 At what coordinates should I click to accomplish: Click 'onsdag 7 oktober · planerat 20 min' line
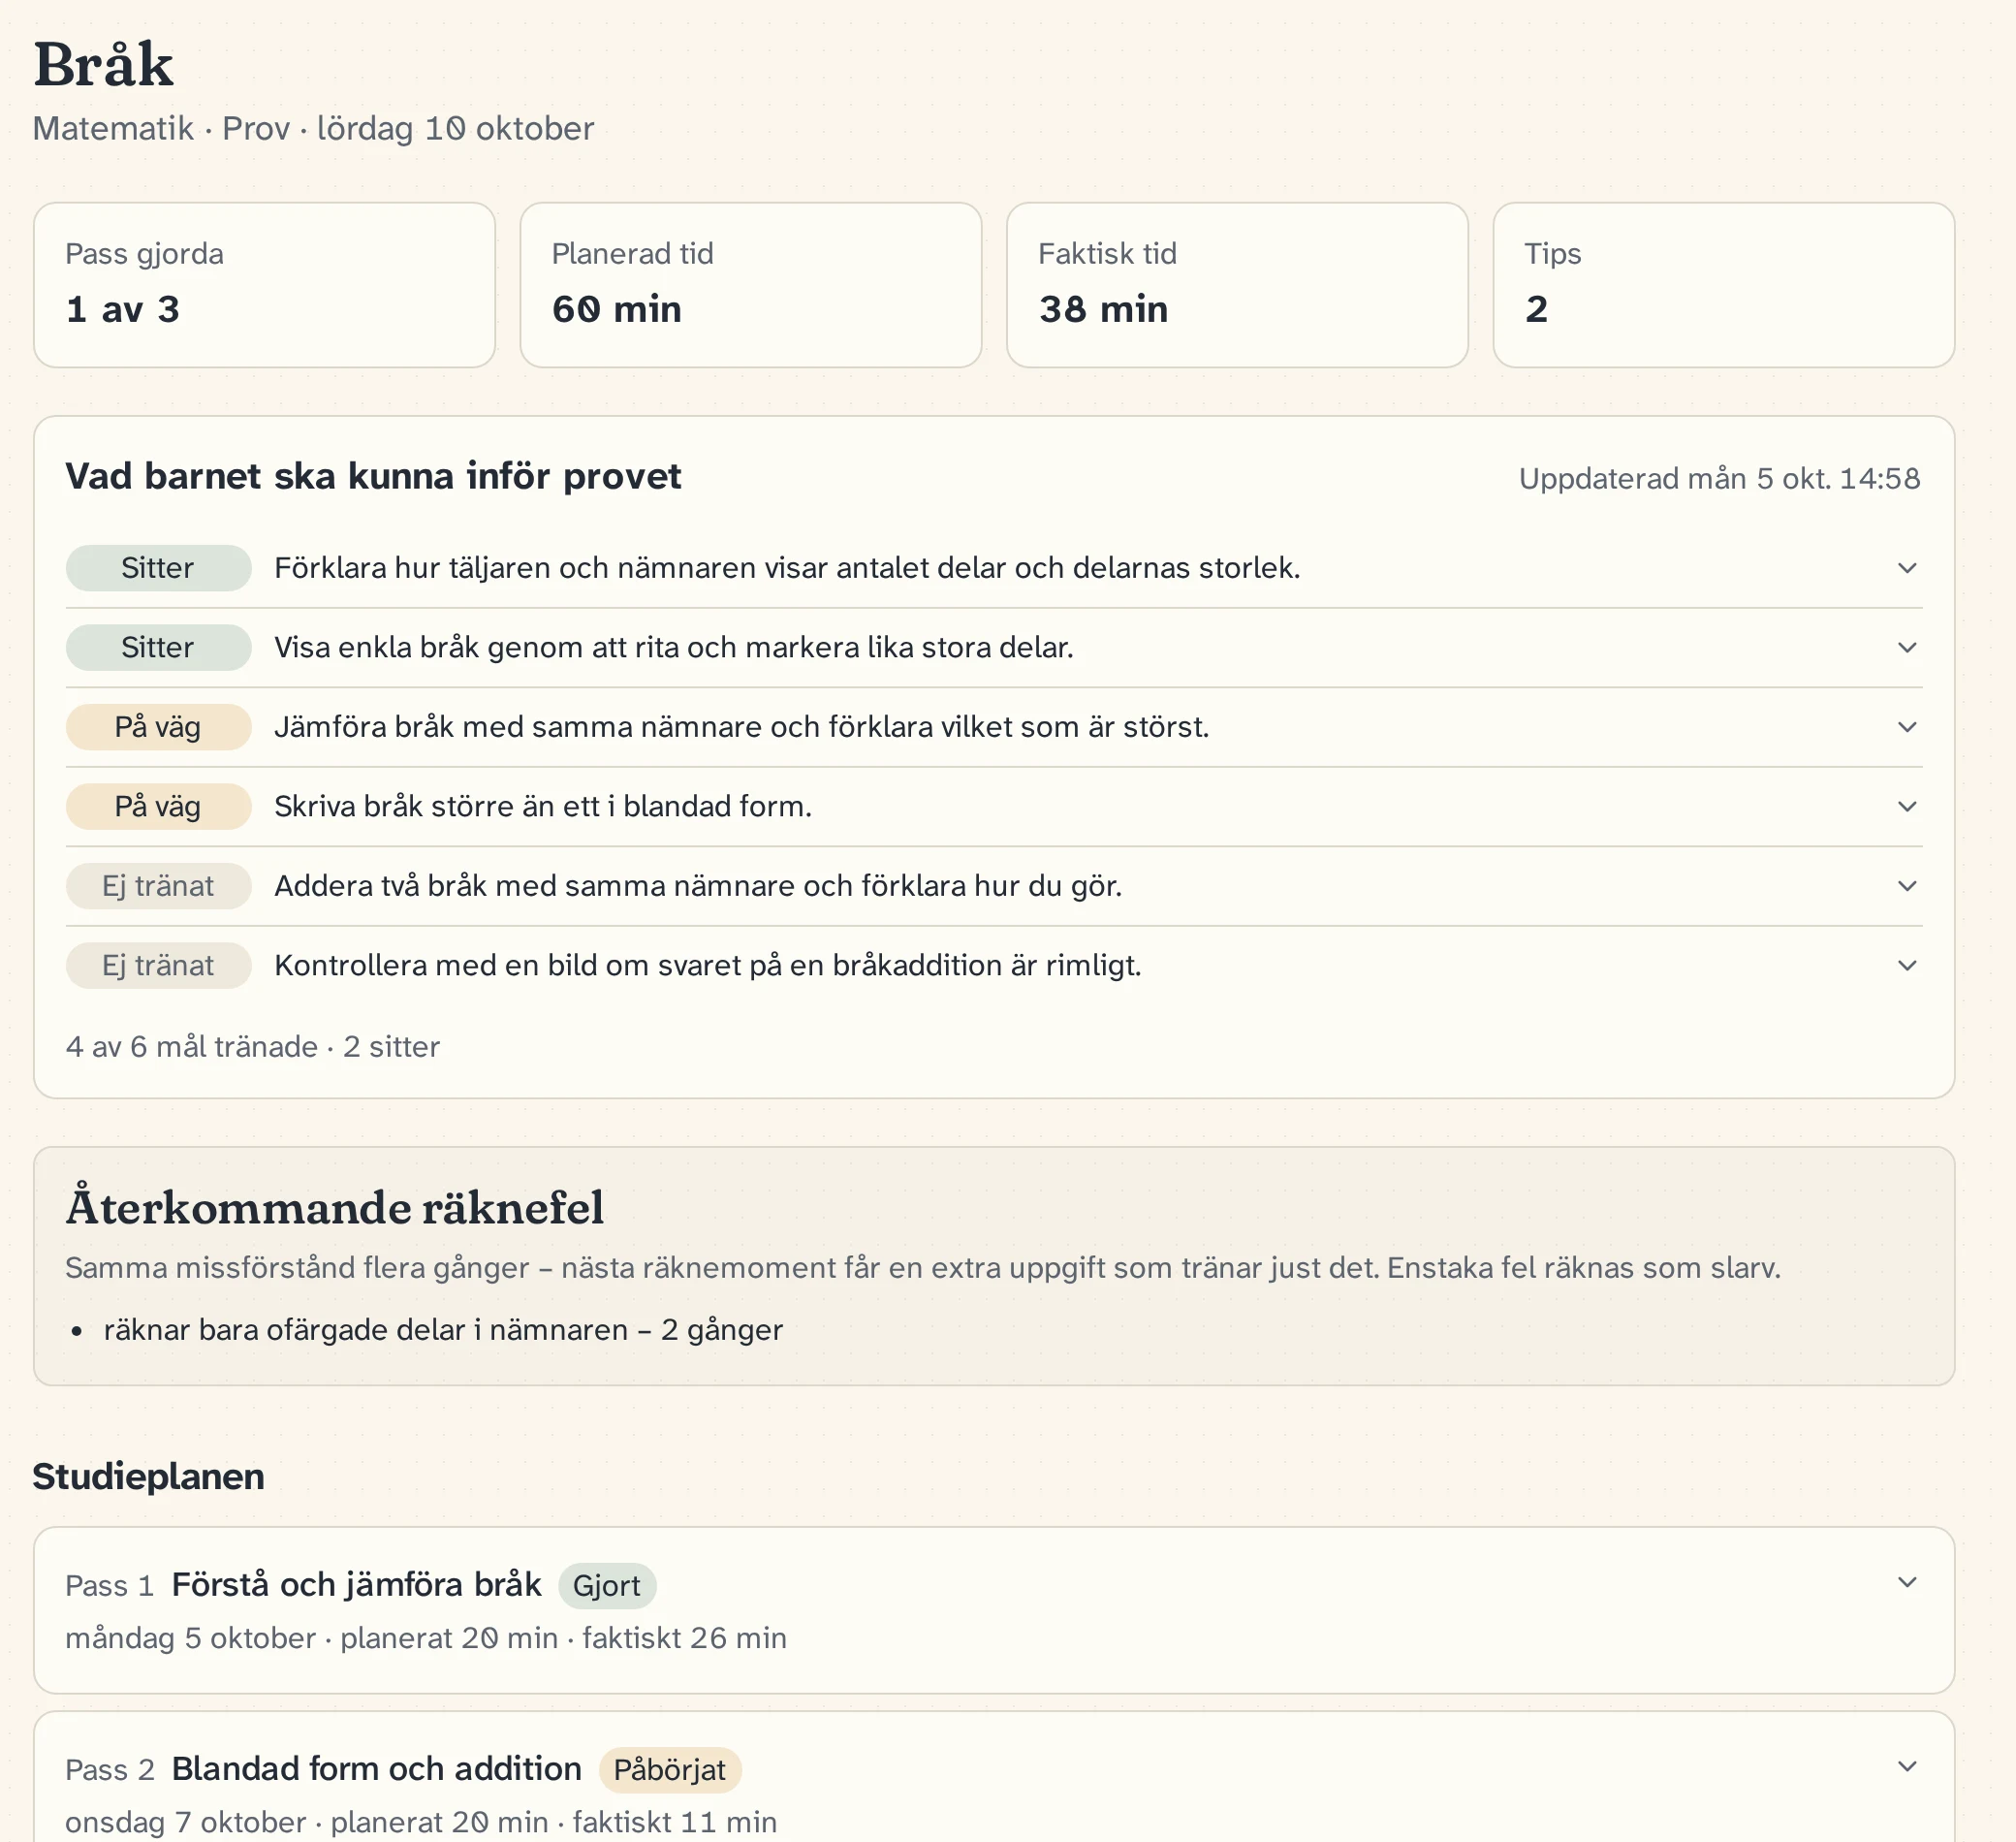pyautogui.click(x=421, y=1823)
